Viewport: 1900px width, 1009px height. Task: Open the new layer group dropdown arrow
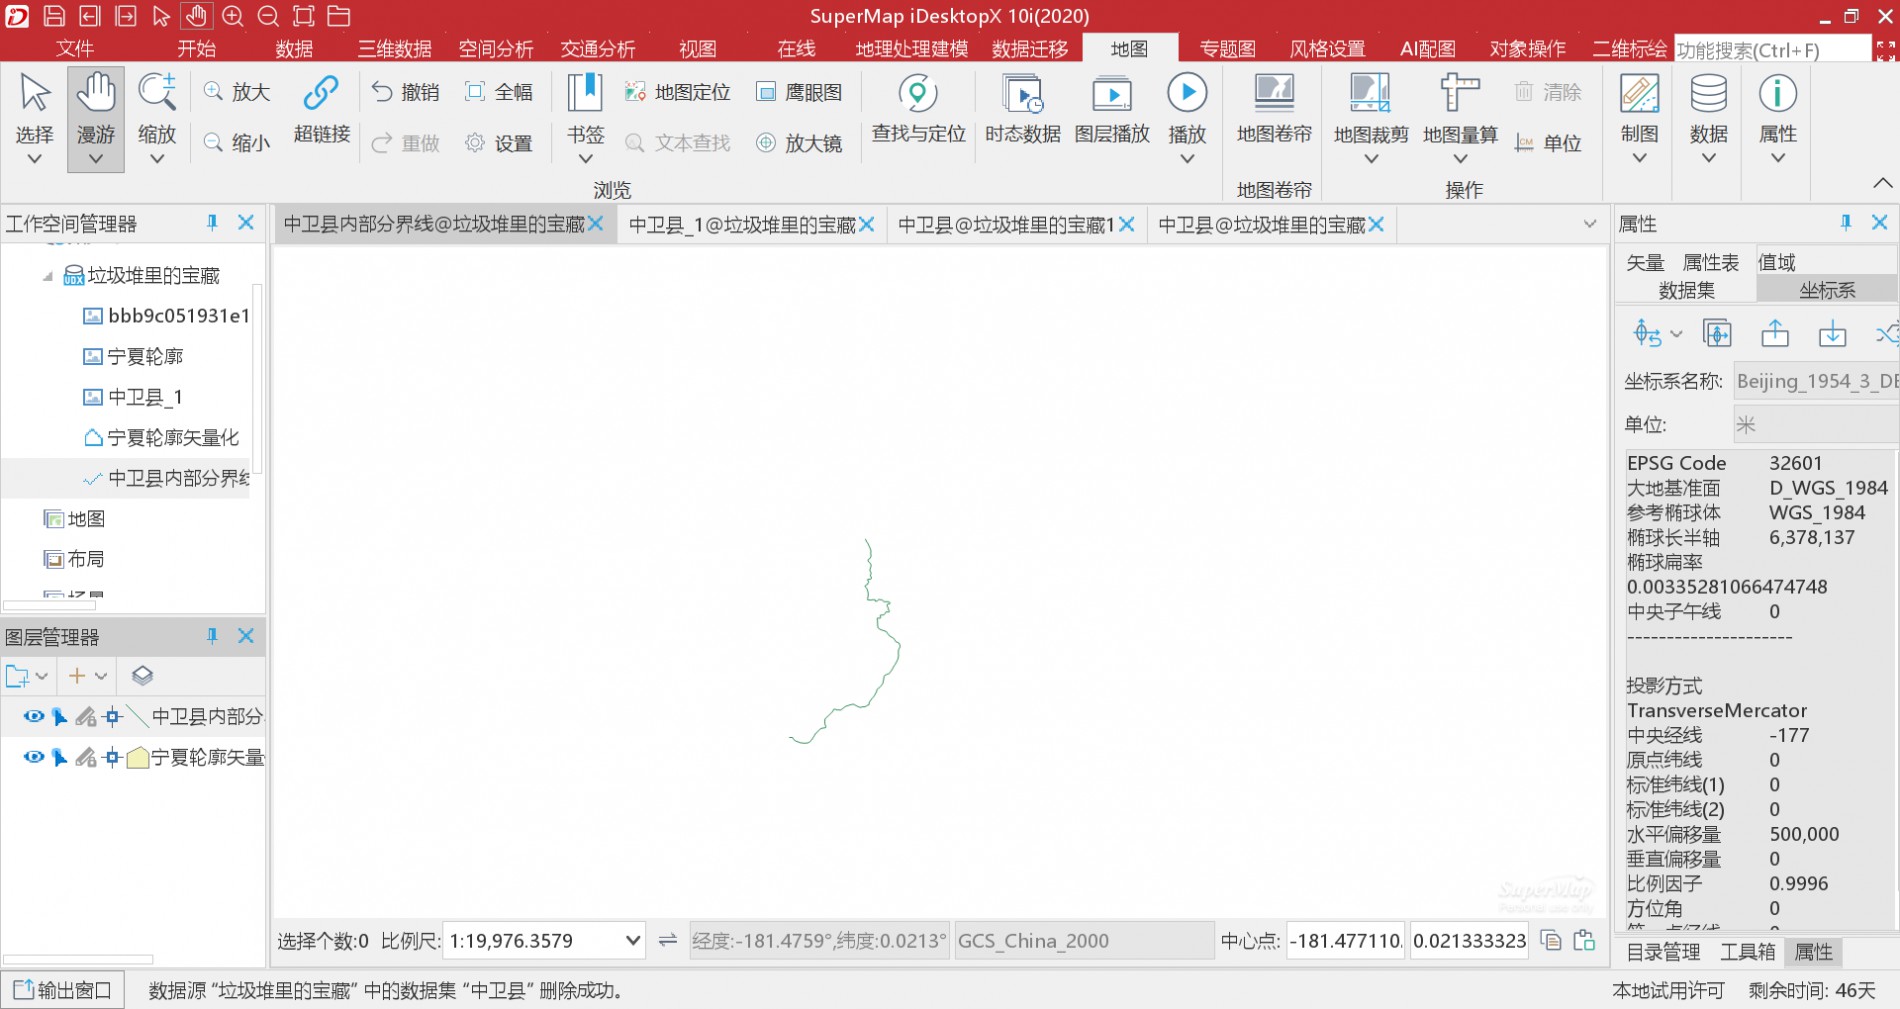(x=42, y=676)
